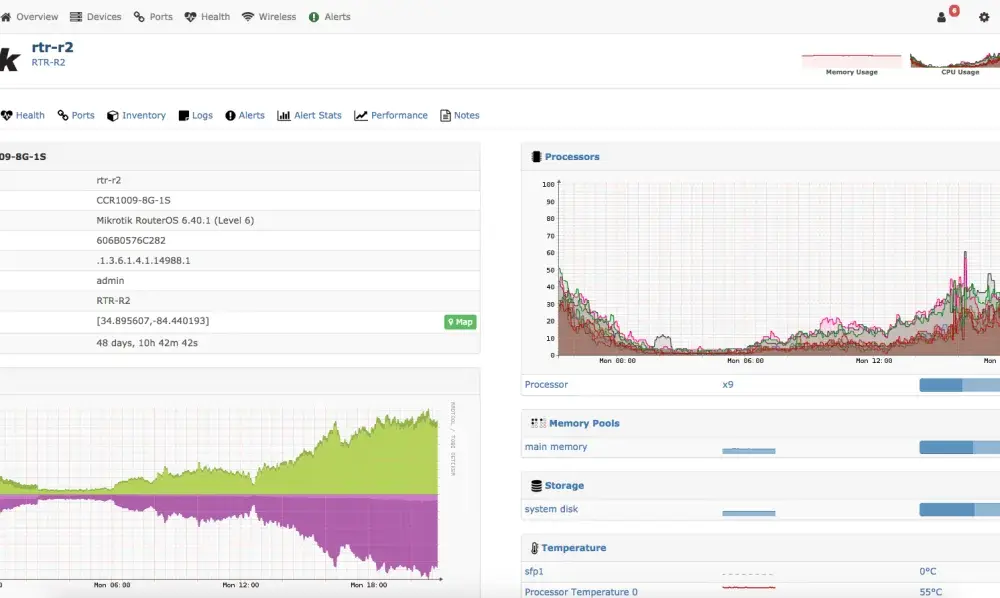Click the object ID .1.3.6.1.4.1.14988.1

[143, 261]
